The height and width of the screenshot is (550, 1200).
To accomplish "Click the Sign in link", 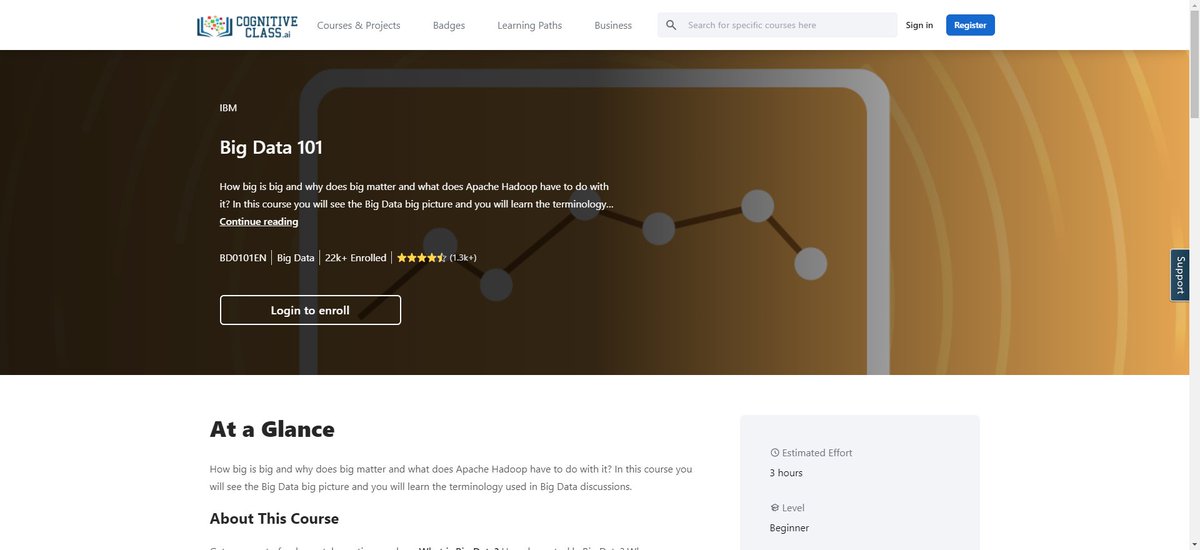I will click(x=919, y=25).
